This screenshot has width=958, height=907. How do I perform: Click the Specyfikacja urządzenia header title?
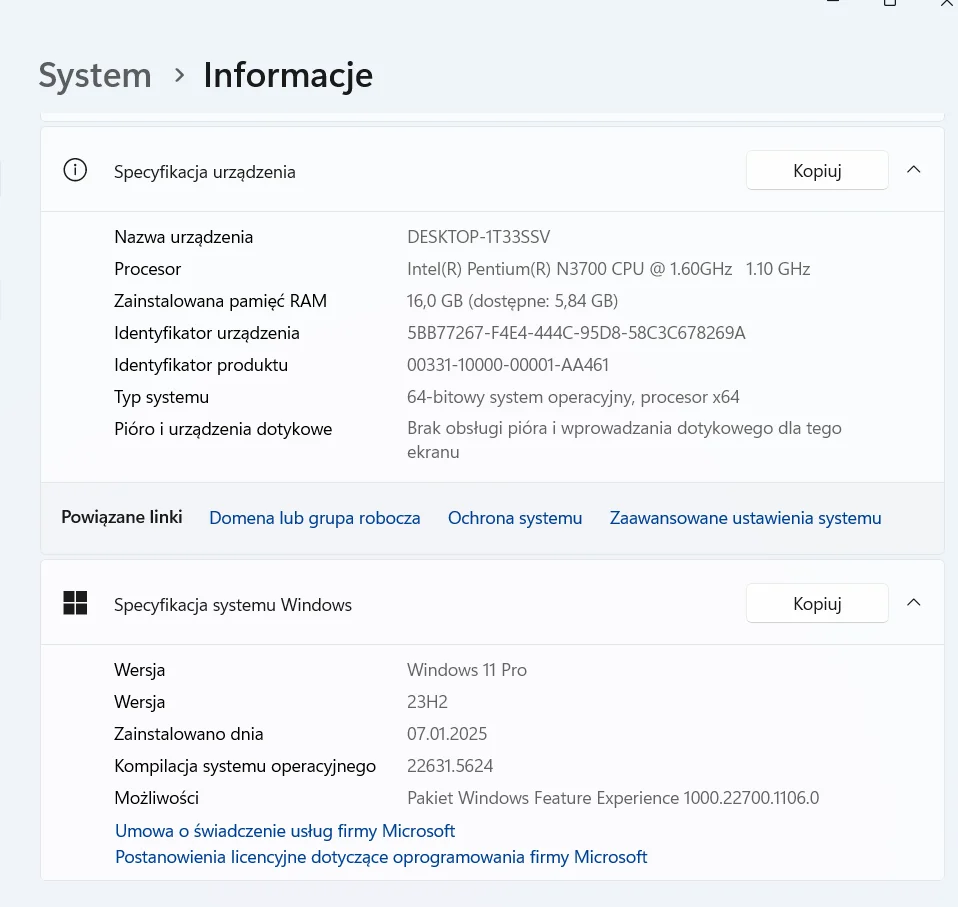point(205,171)
